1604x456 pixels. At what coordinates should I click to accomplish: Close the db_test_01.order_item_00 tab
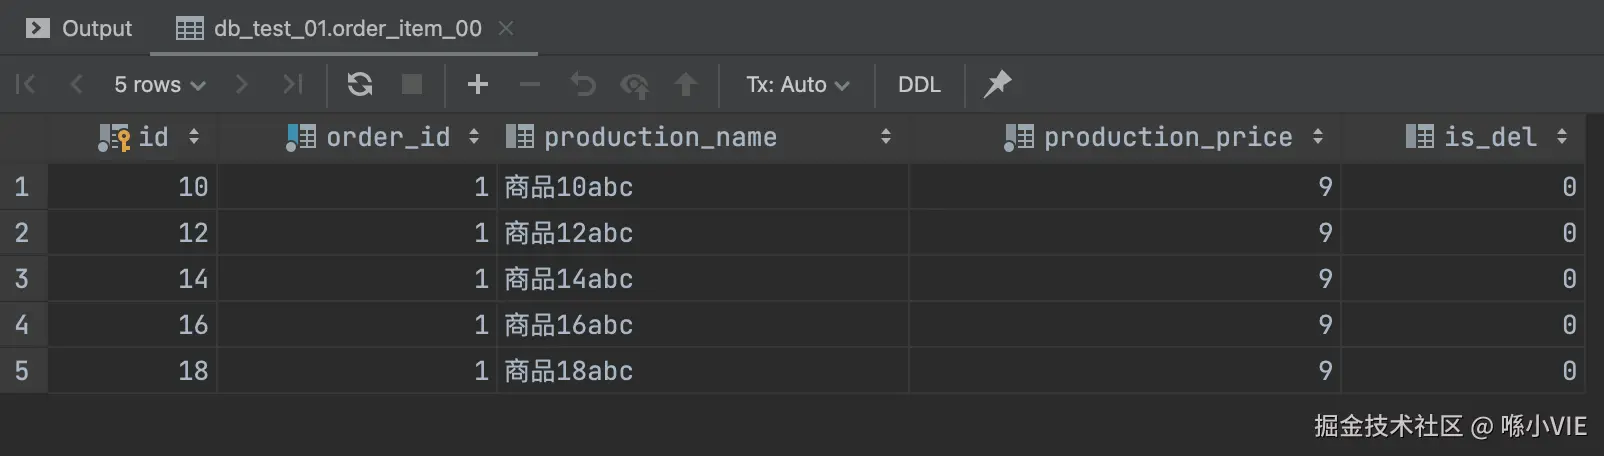pyautogui.click(x=506, y=28)
